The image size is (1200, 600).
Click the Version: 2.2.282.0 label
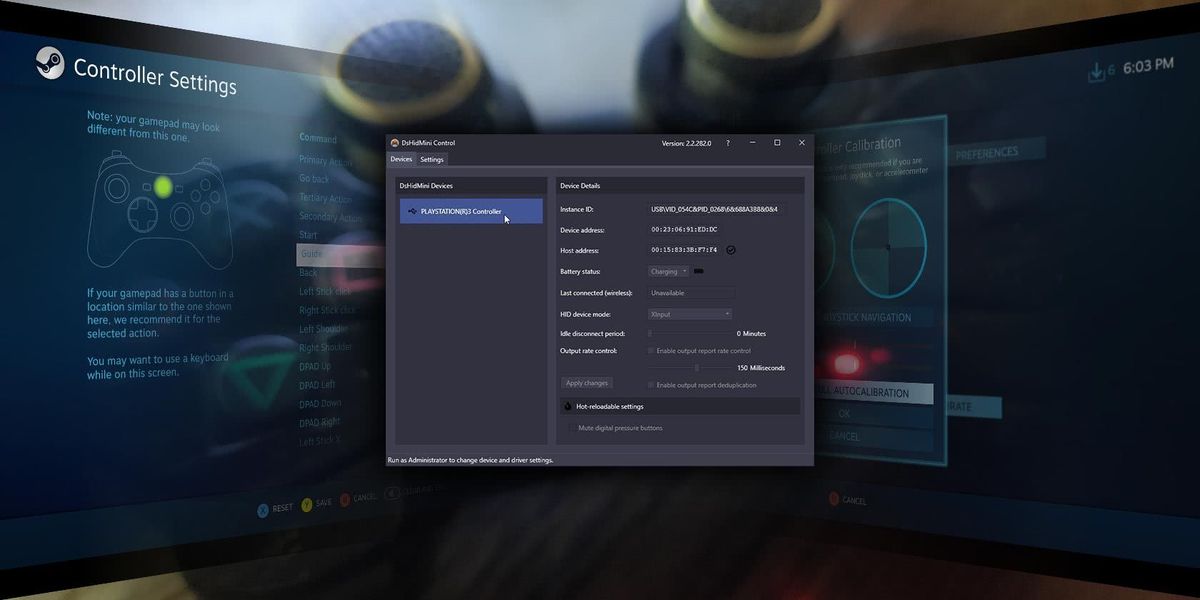[686, 143]
